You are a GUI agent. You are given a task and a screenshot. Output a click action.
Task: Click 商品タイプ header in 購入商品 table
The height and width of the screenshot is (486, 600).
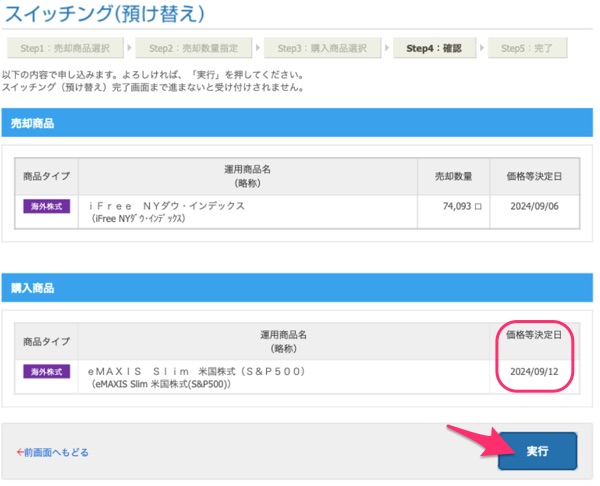point(47,341)
